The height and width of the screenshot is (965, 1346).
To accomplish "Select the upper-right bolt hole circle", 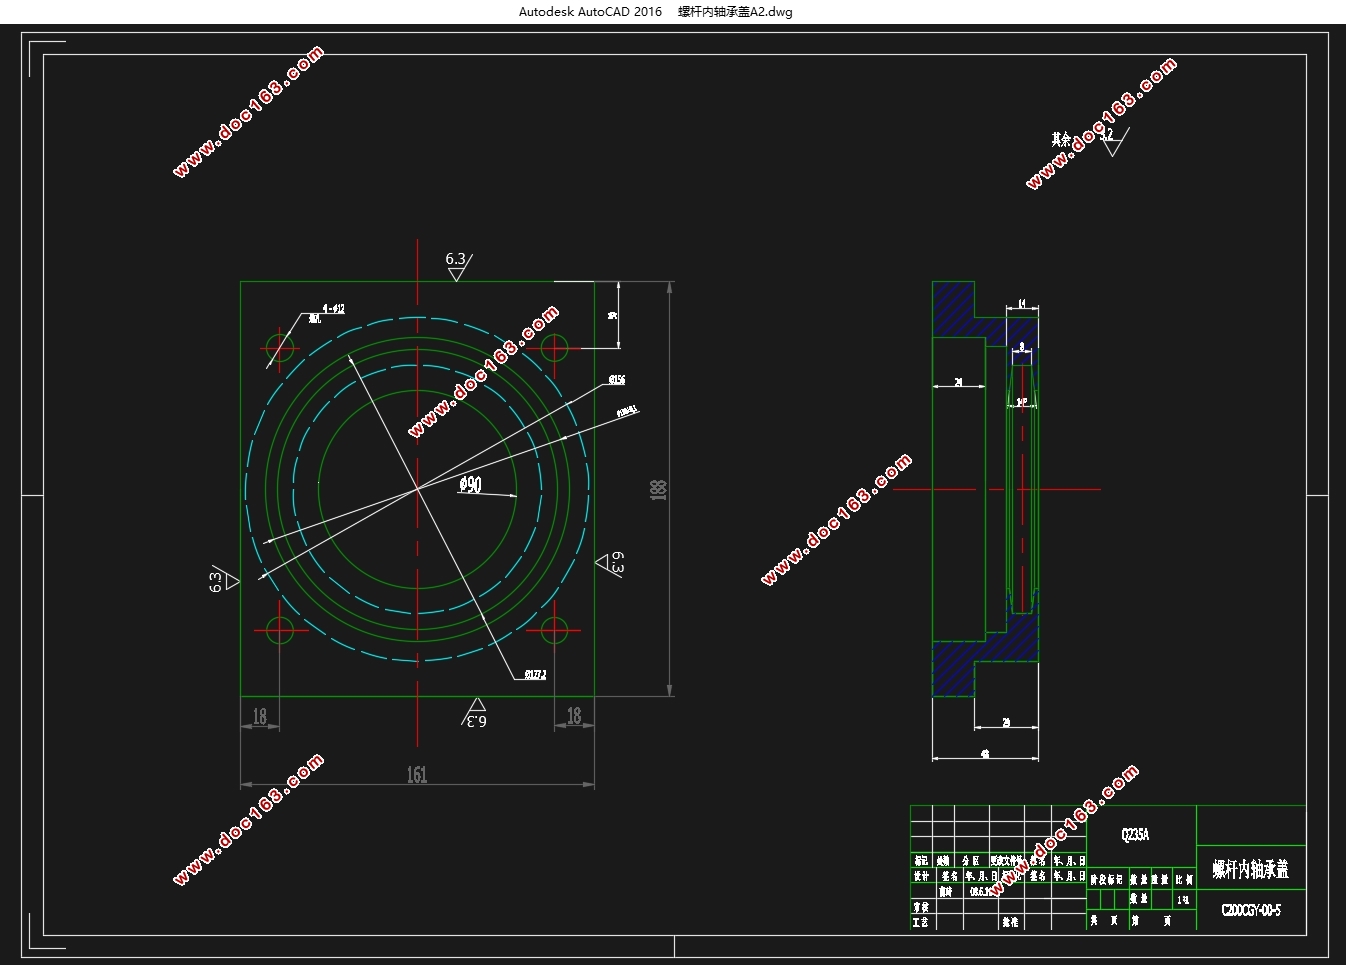I will (x=554, y=349).
